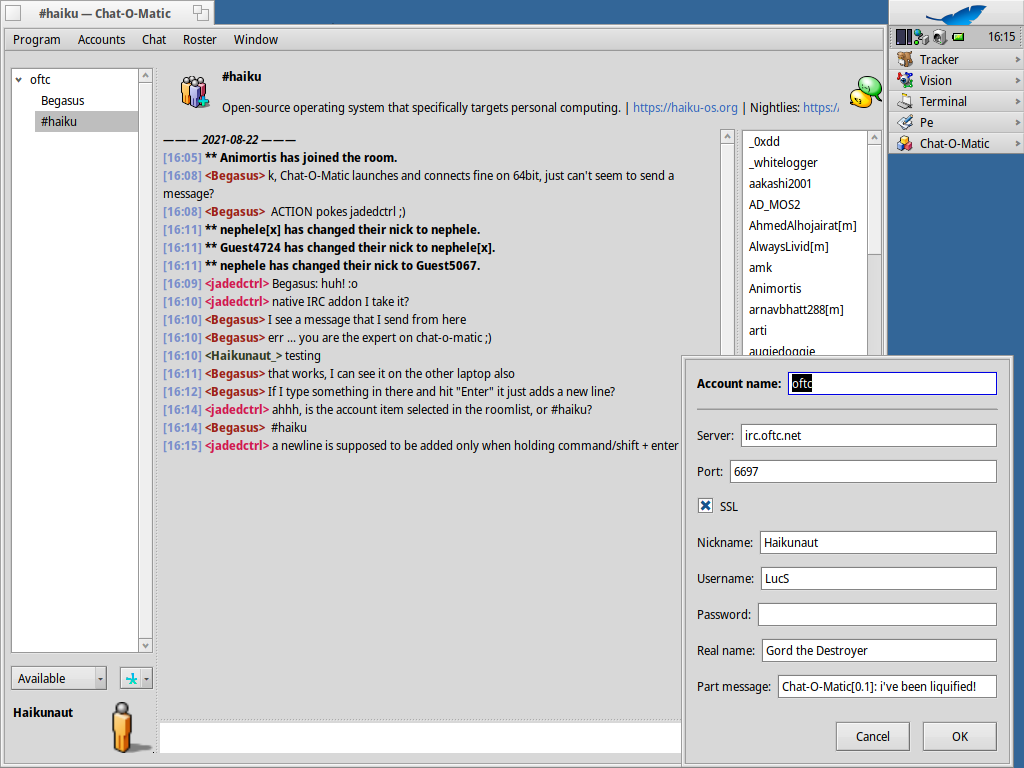Click the Account name field
1024x768 pixels.
coord(893,383)
